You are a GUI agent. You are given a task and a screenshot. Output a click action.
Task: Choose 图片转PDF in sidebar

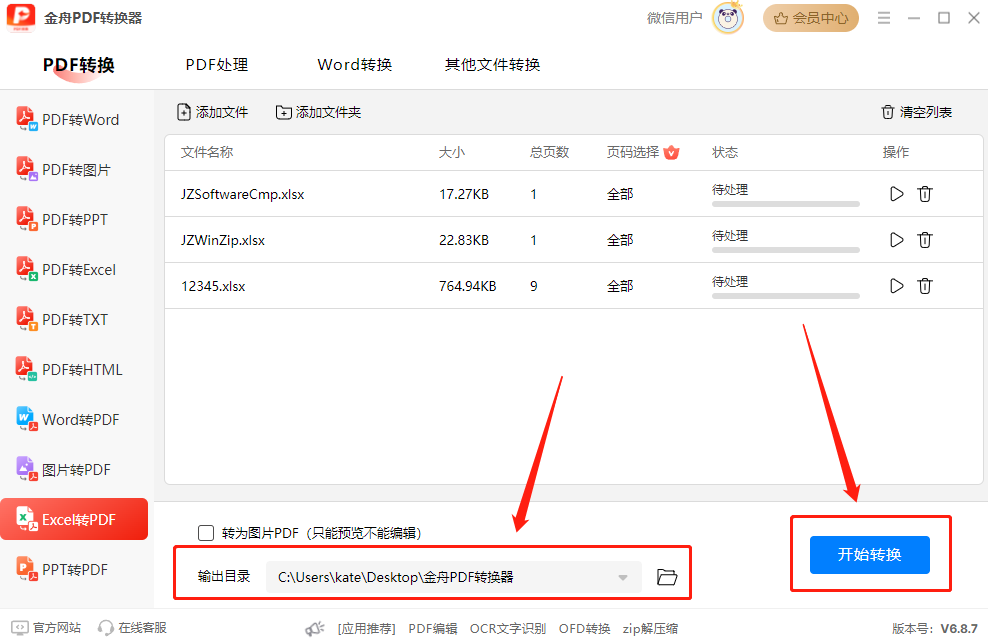(x=74, y=469)
